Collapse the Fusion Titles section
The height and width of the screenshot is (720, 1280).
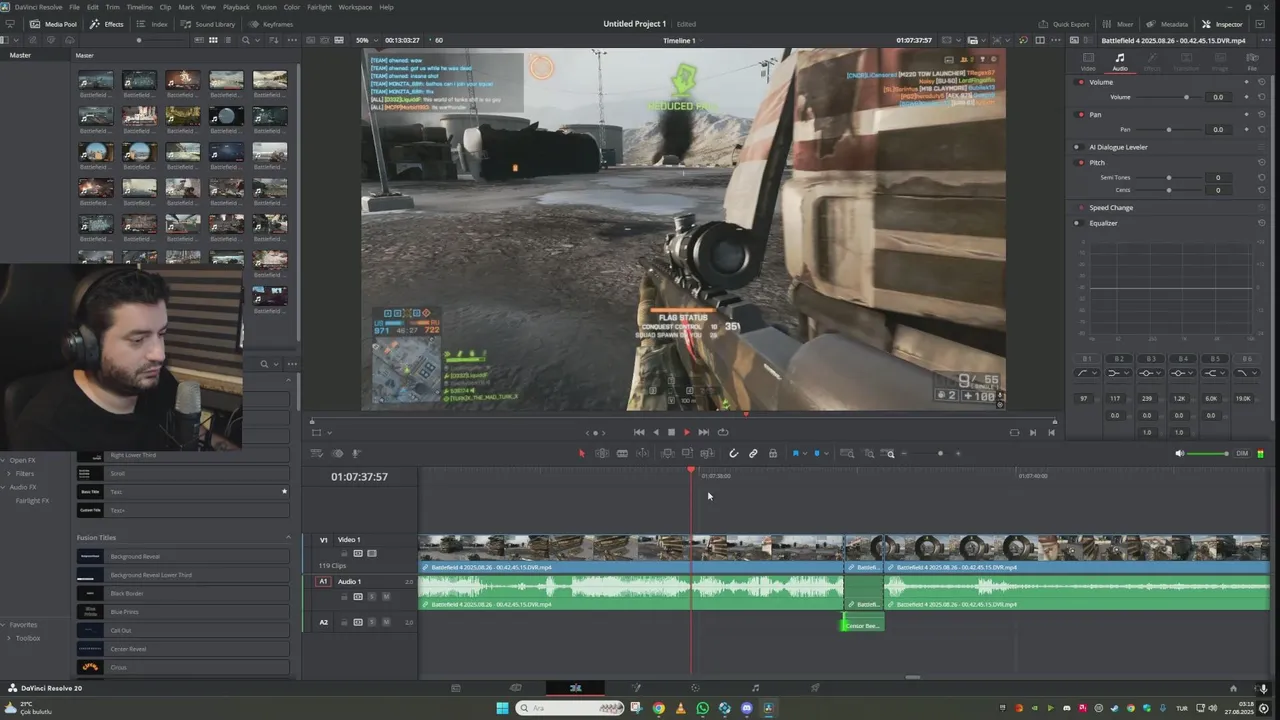(289, 537)
